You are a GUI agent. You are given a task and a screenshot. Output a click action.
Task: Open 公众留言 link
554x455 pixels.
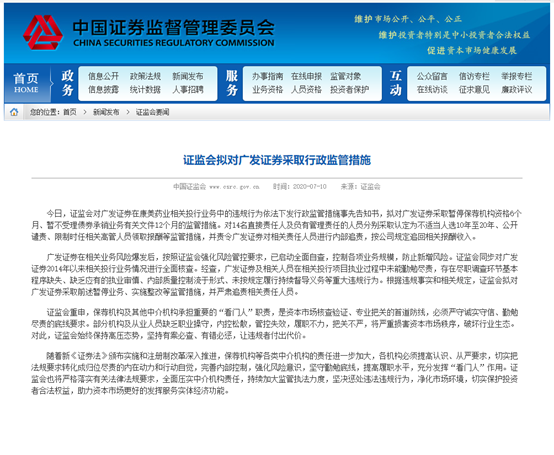432,76
